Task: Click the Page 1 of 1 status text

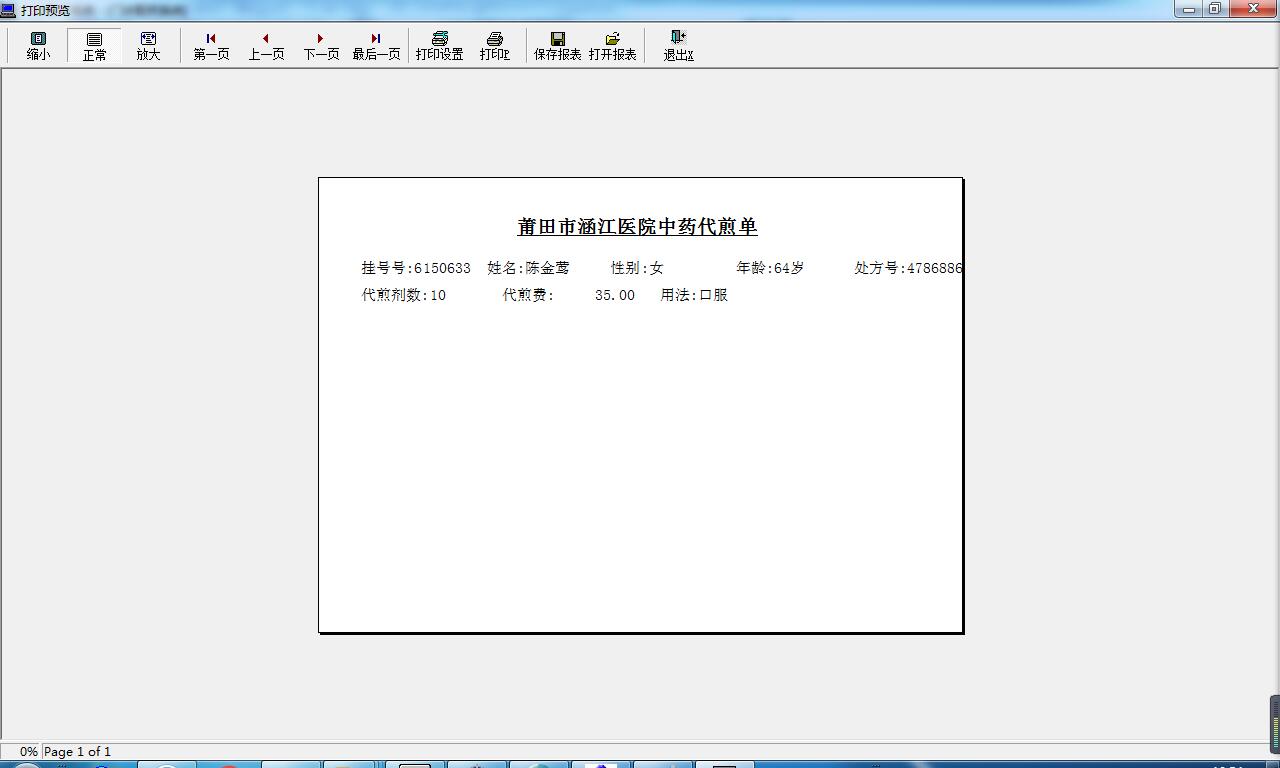Action: click(77, 751)
